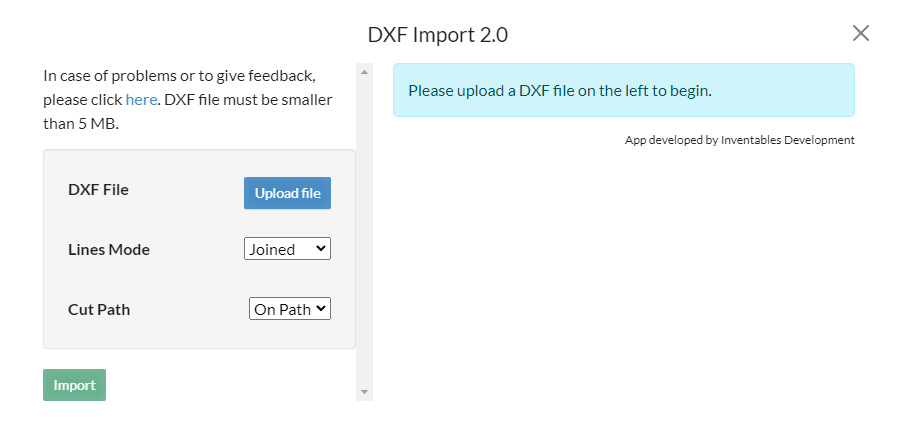897x427 pixels.
Task: Click the chevron arrow on the Joined select
Action: tap(320, 249)
